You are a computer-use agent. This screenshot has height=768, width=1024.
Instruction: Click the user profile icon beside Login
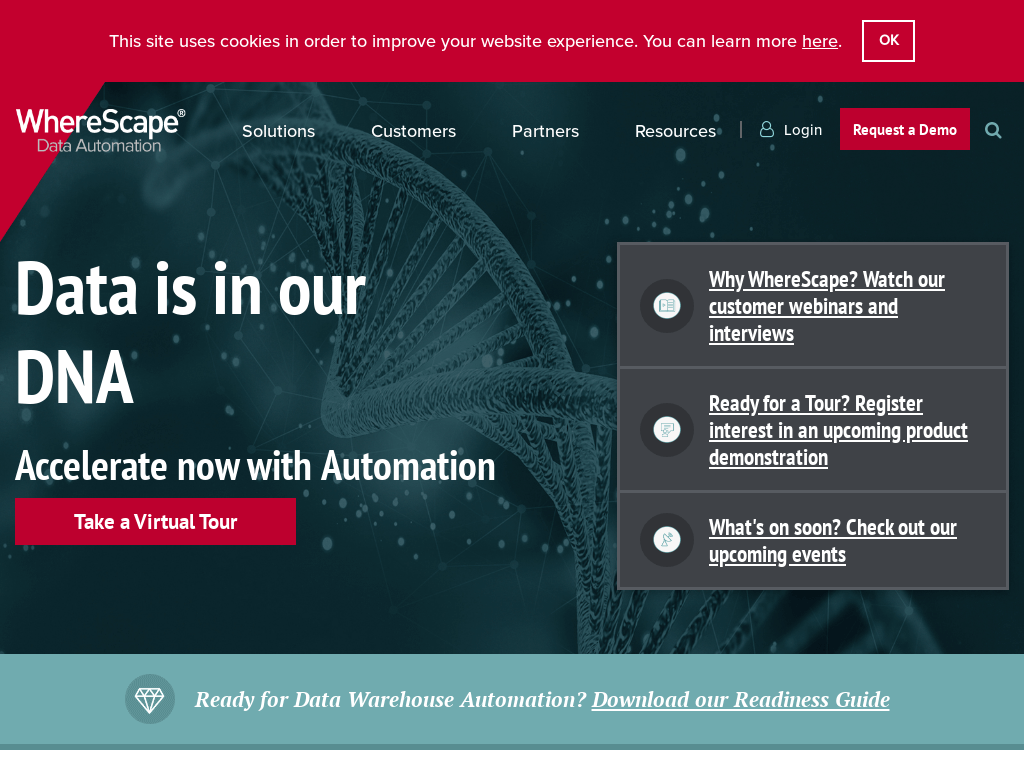(767, 129)
